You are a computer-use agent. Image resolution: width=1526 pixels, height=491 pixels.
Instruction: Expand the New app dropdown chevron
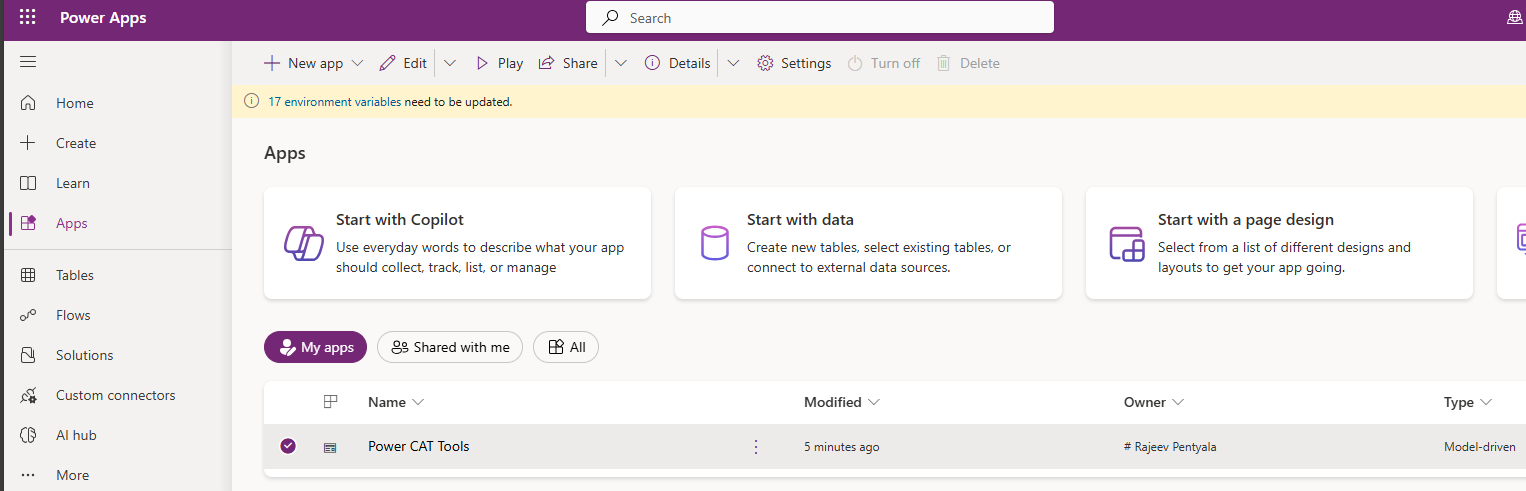[358, 63]
